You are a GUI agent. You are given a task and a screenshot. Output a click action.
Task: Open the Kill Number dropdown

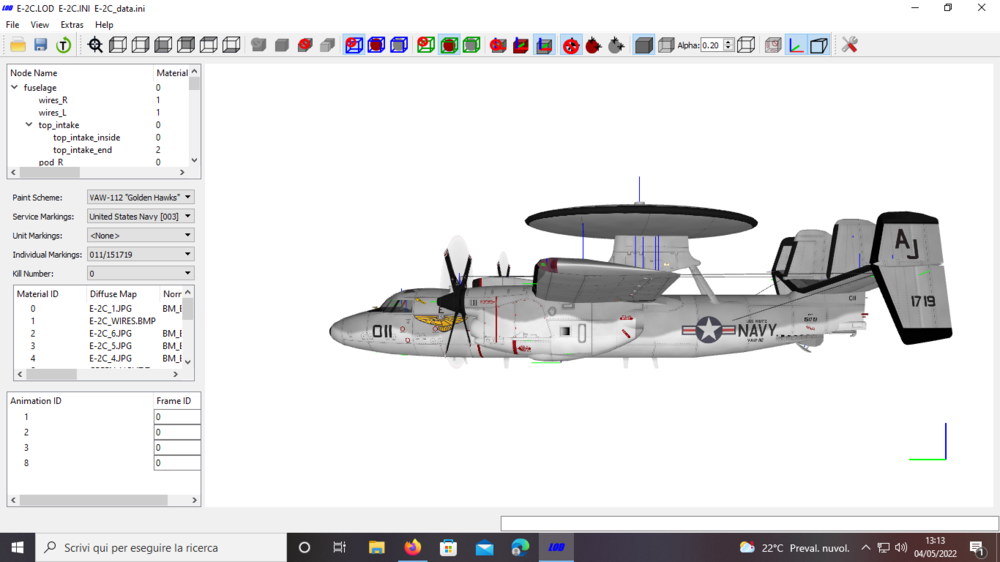(x=140, y=273)
